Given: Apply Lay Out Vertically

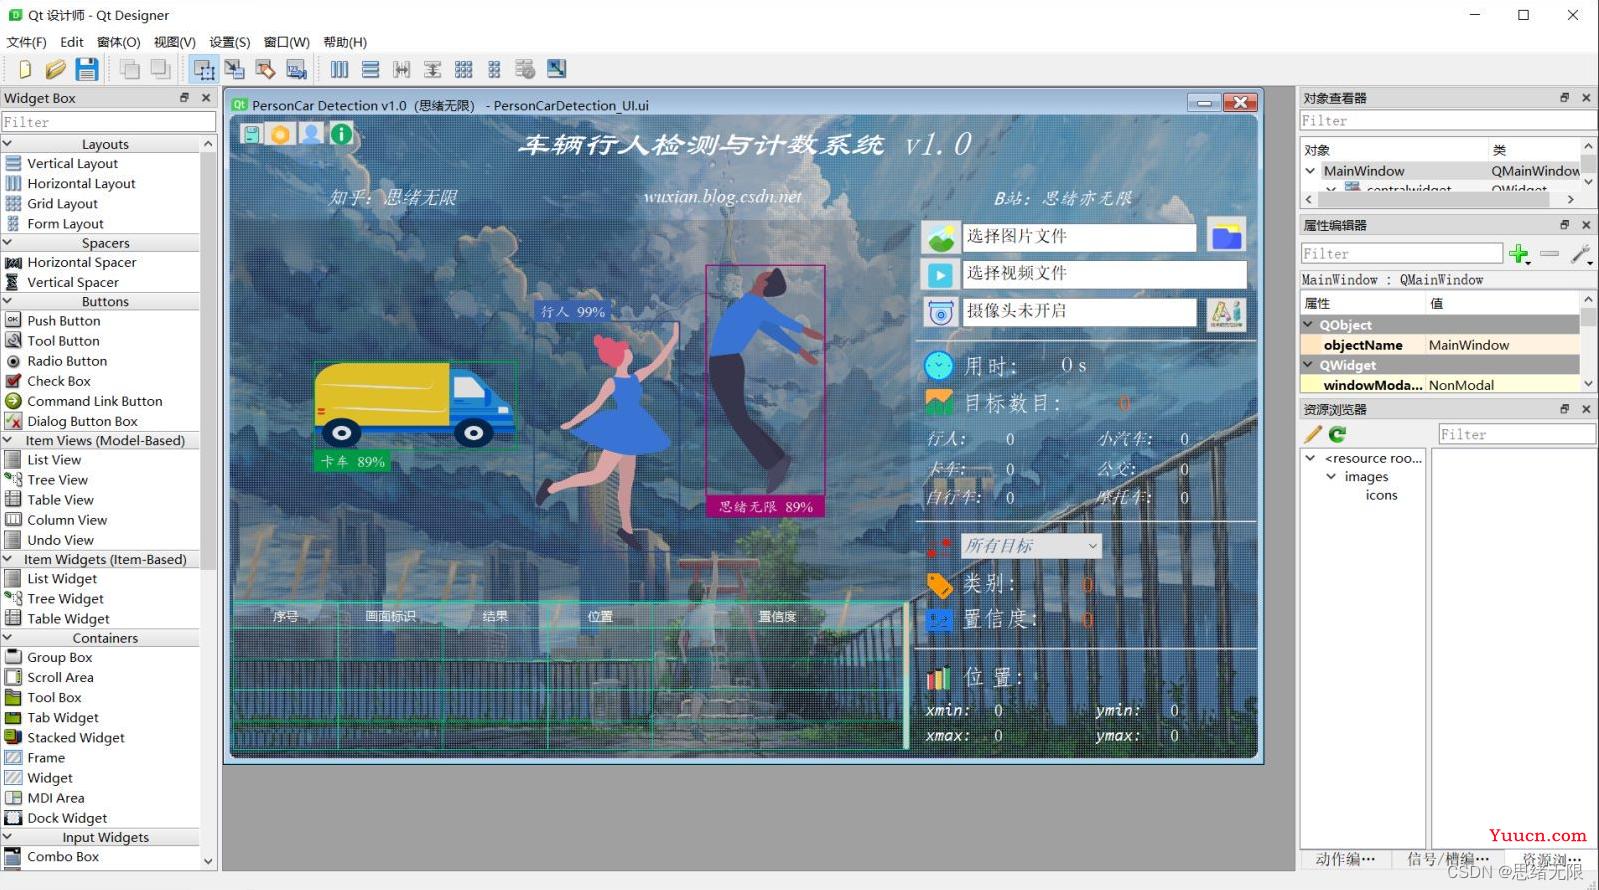Looking at the screenshot, I should click(371, 69).
